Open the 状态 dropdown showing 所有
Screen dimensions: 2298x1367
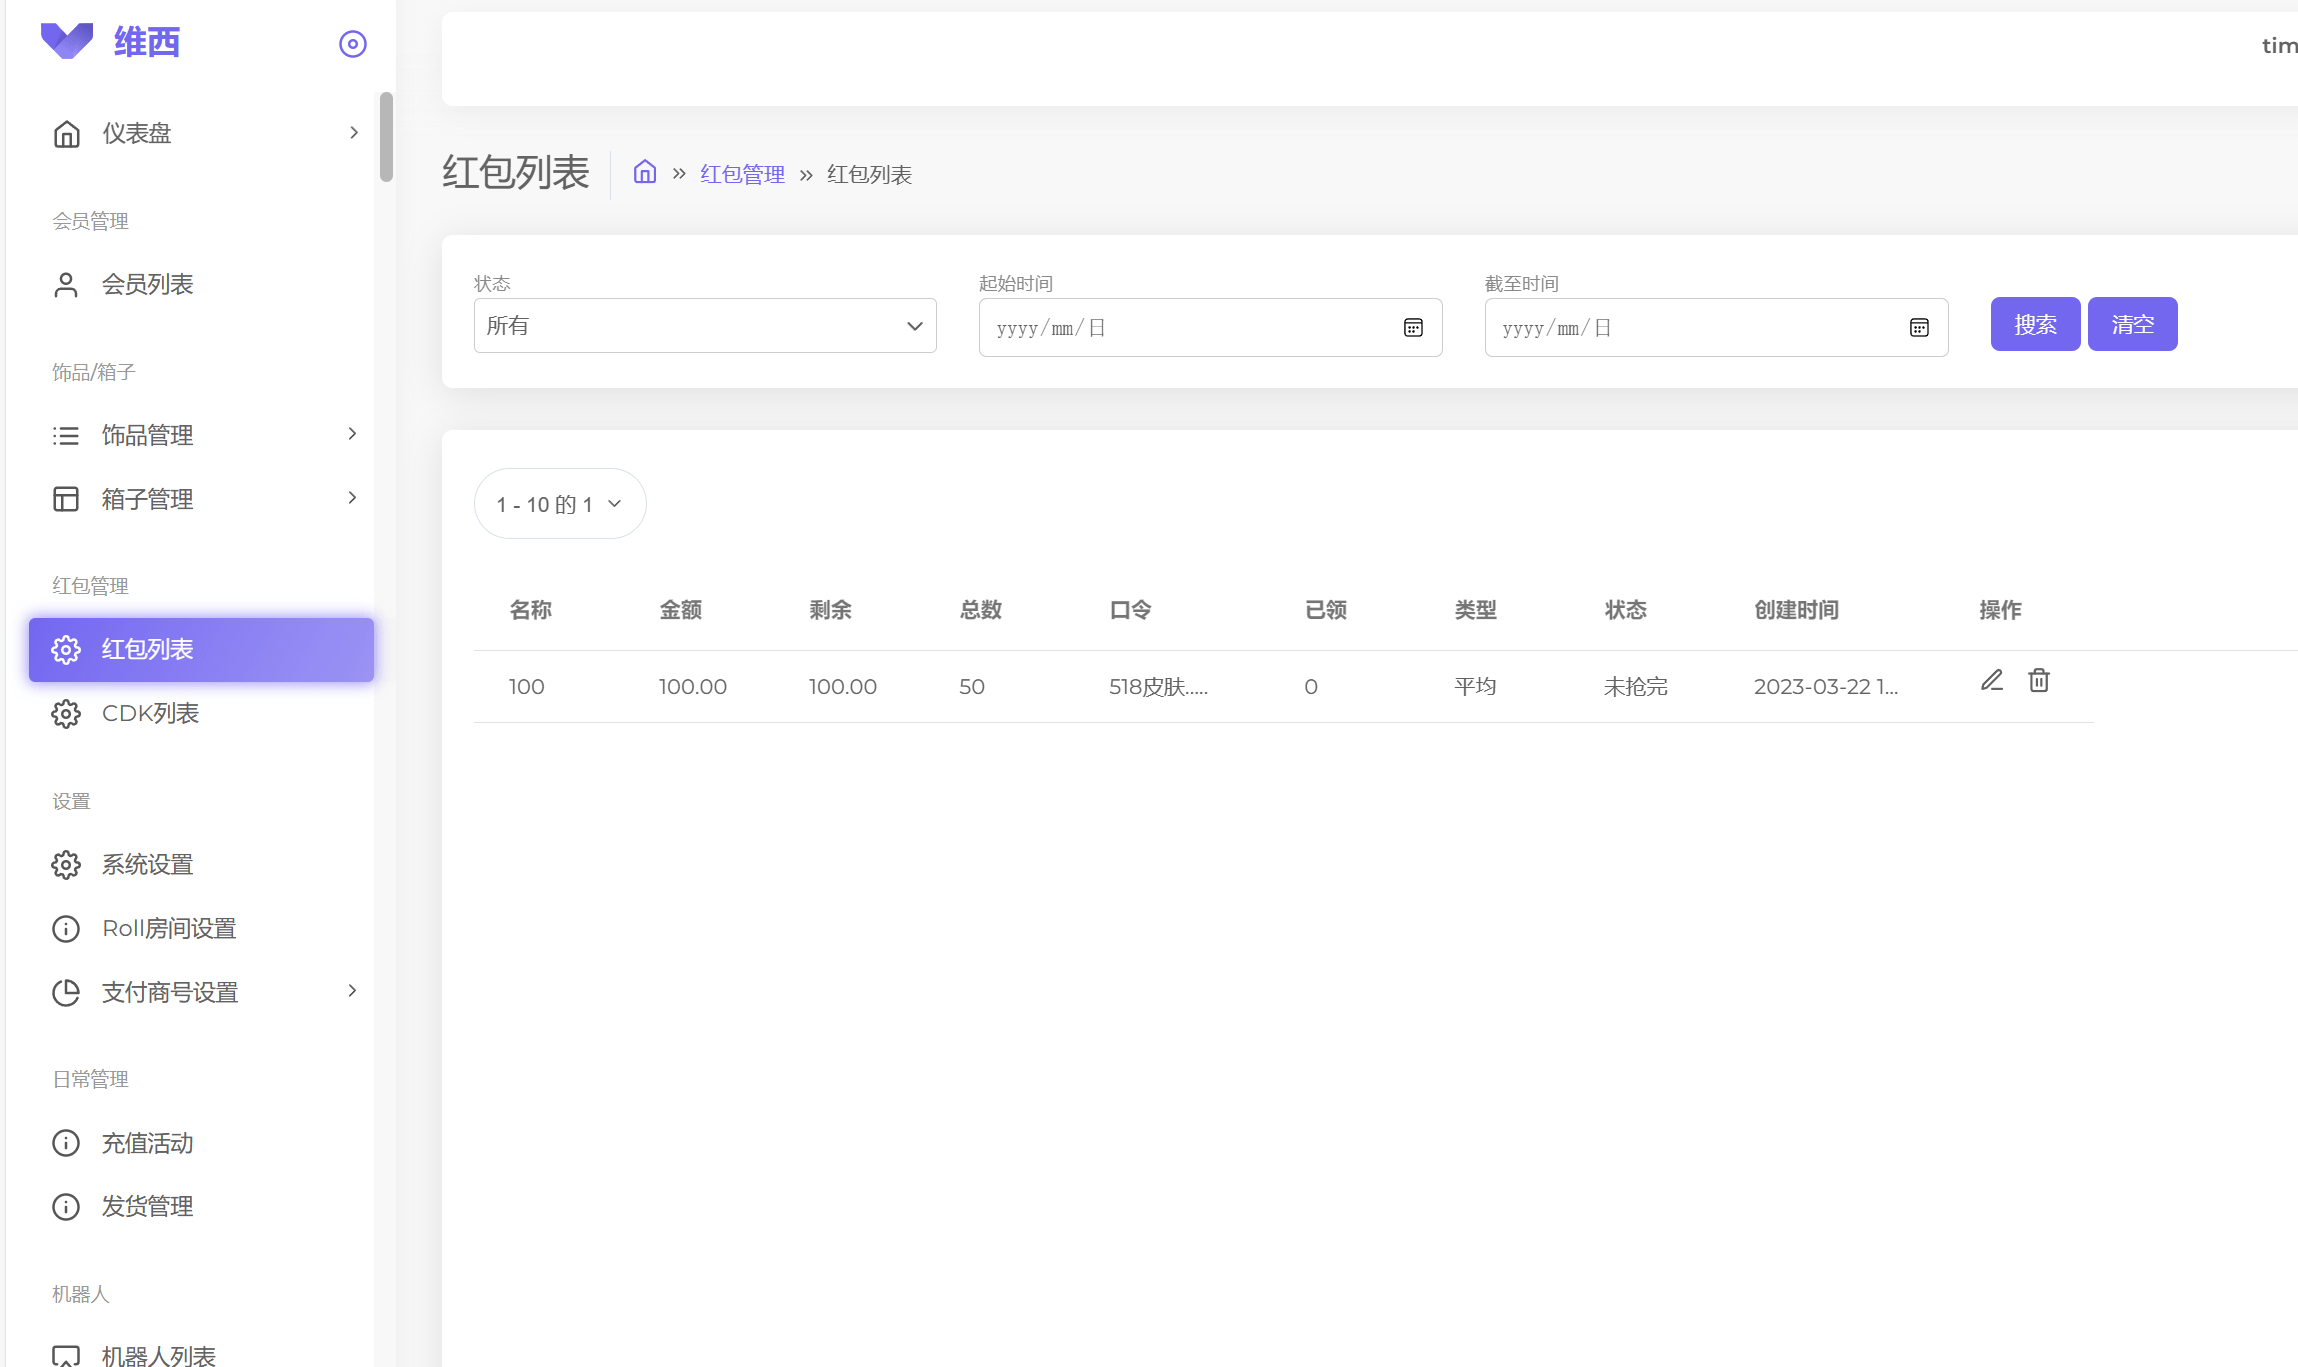(x=705, y=326)
